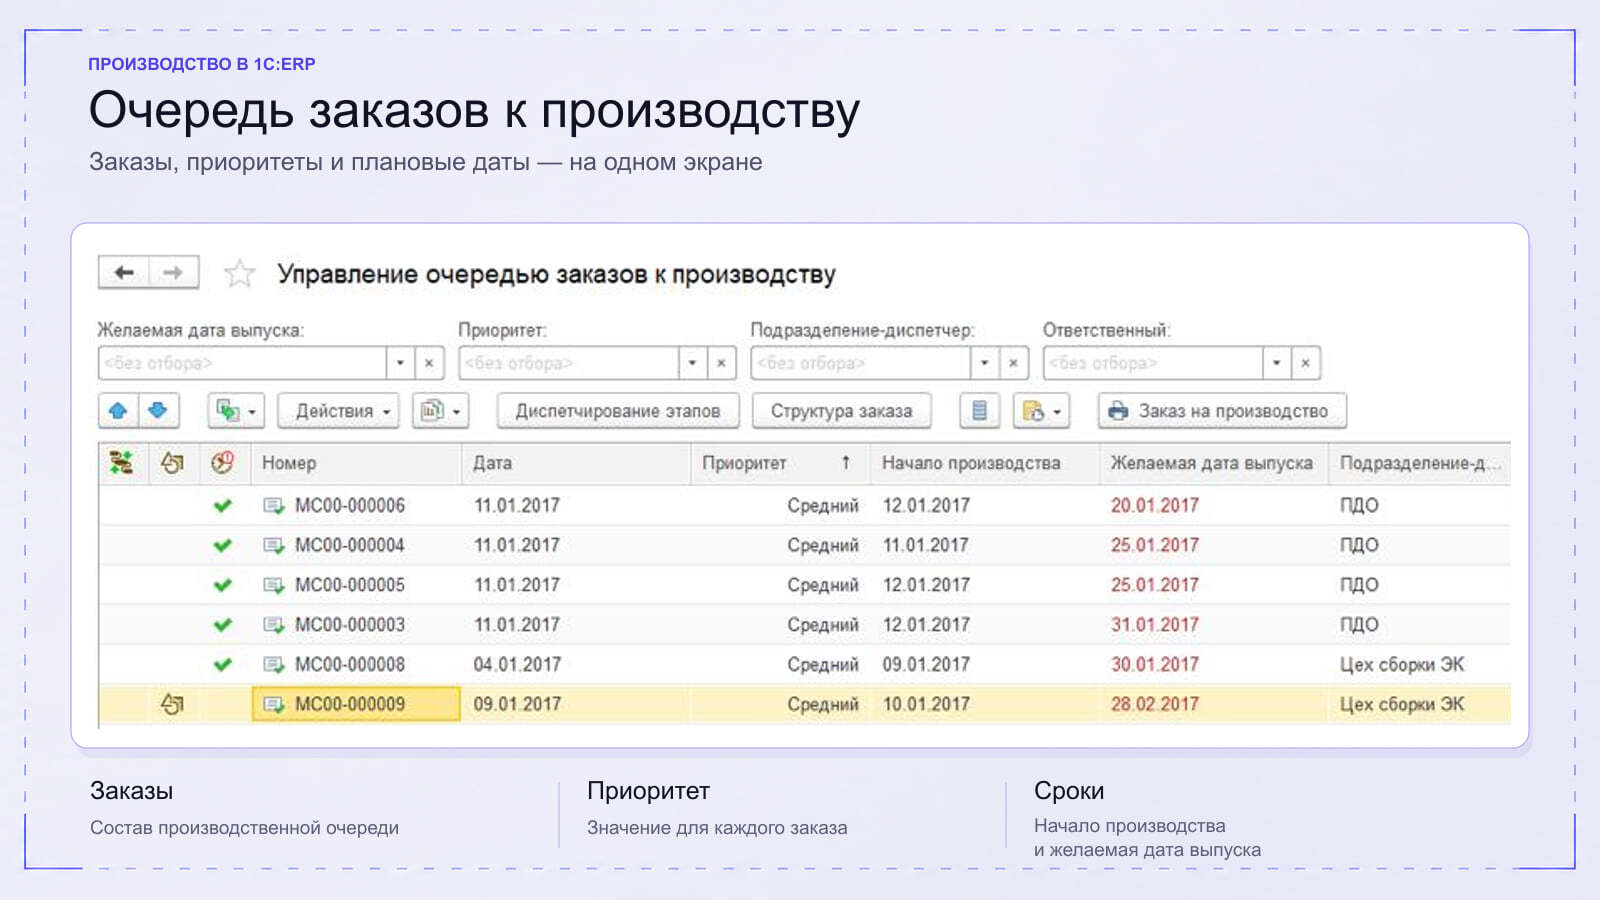This screenshot has width=1600, height=900.
Task: Click the document icon of order МС00-000004
Action: click(x=273, y=545)
